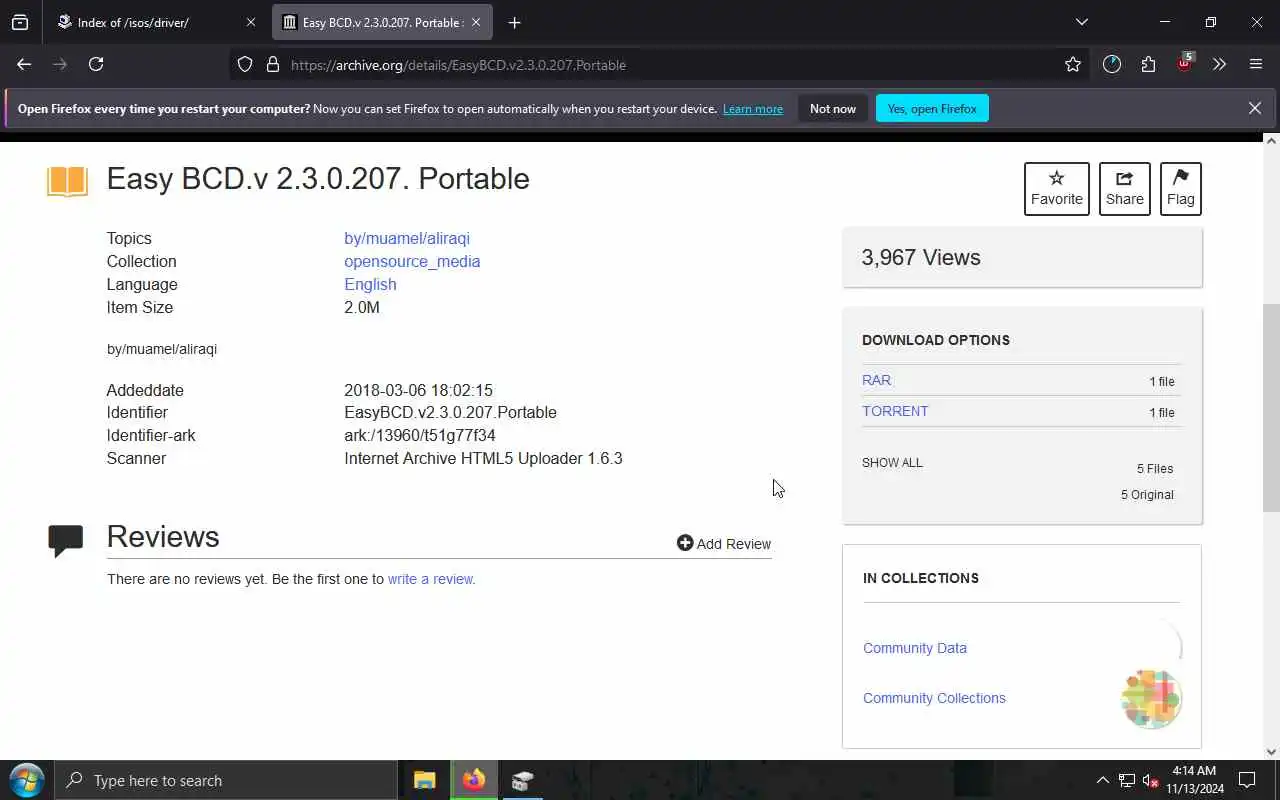Click the Learn more link

pos(753,109)
